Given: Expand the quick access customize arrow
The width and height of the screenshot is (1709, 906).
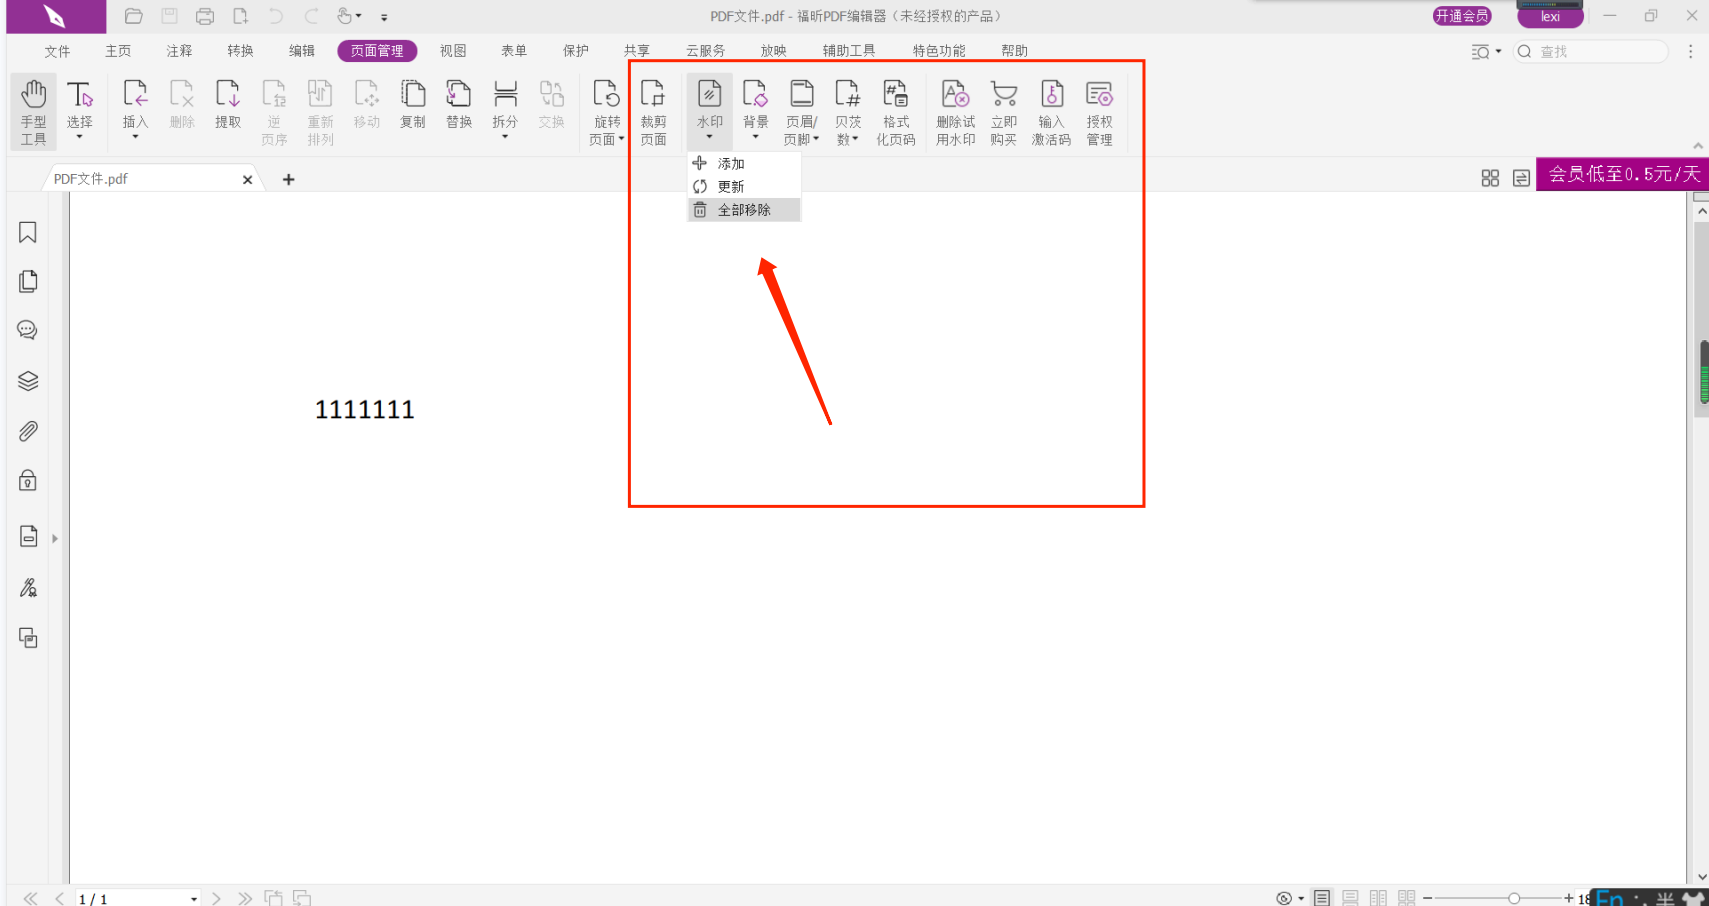Looking at the screenshot, I should (x=384, y=17).
